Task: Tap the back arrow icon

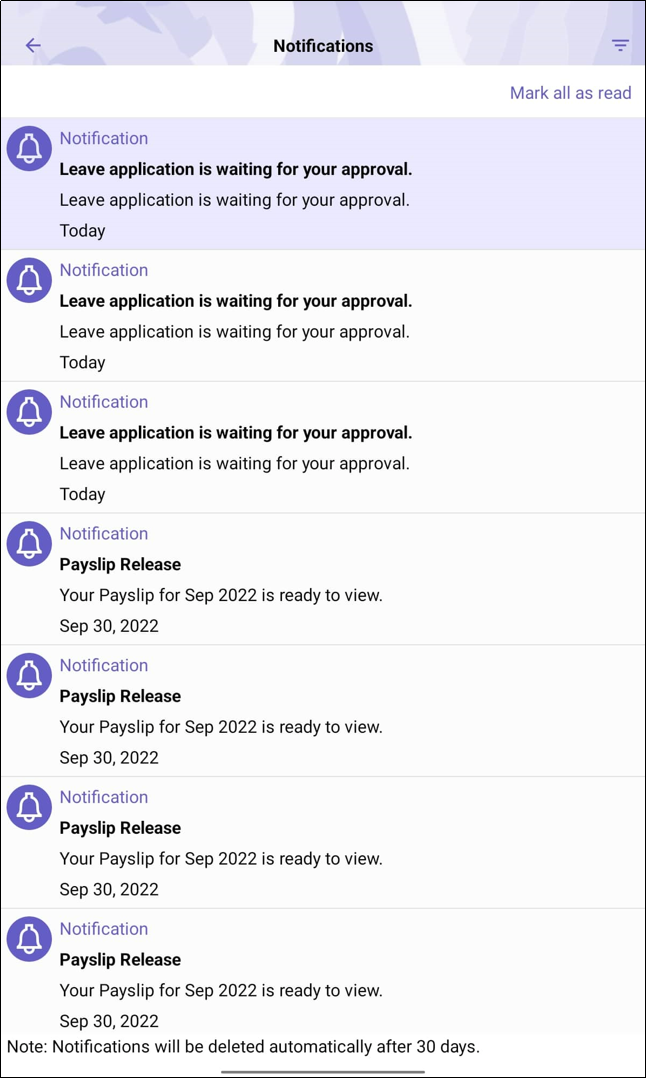Action: [33, 45]
